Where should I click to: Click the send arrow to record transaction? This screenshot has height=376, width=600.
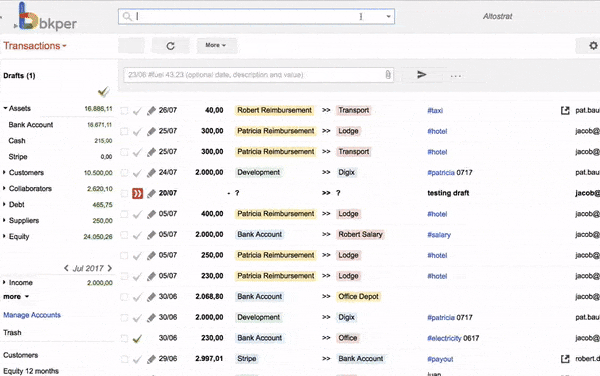coord(422,75)
